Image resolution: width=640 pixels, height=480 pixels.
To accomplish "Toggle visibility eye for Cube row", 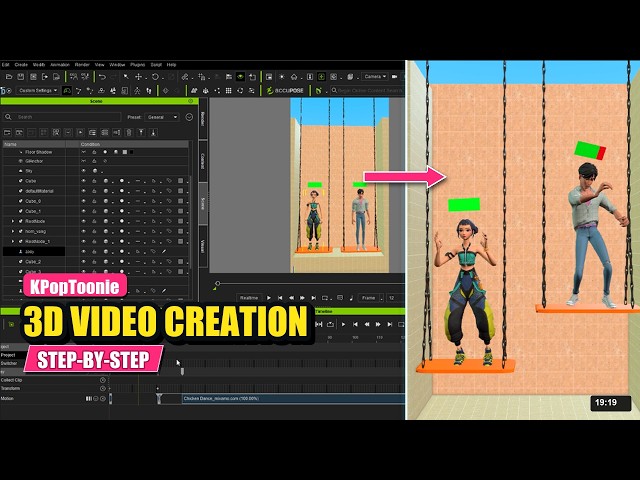I will point(84,181).
